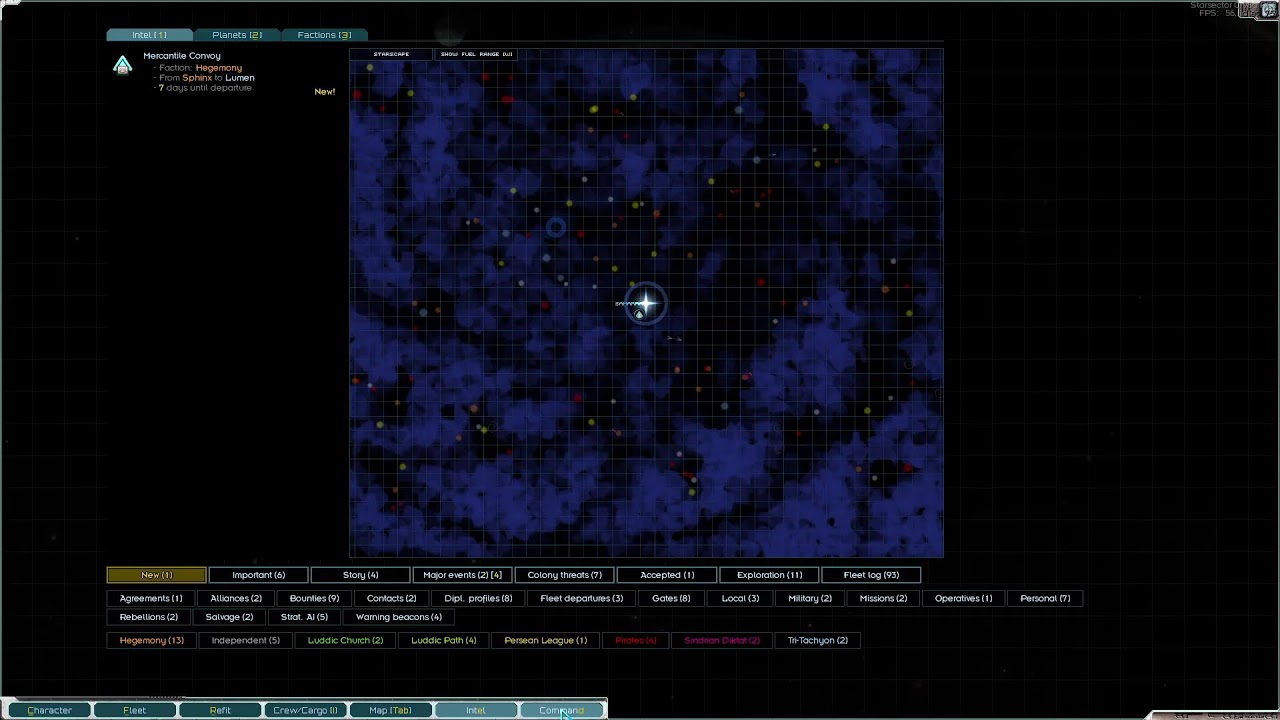This screenshot has width=1280, height=720.
Task: Open the Fleet screen tab
Action: [134, 710]
